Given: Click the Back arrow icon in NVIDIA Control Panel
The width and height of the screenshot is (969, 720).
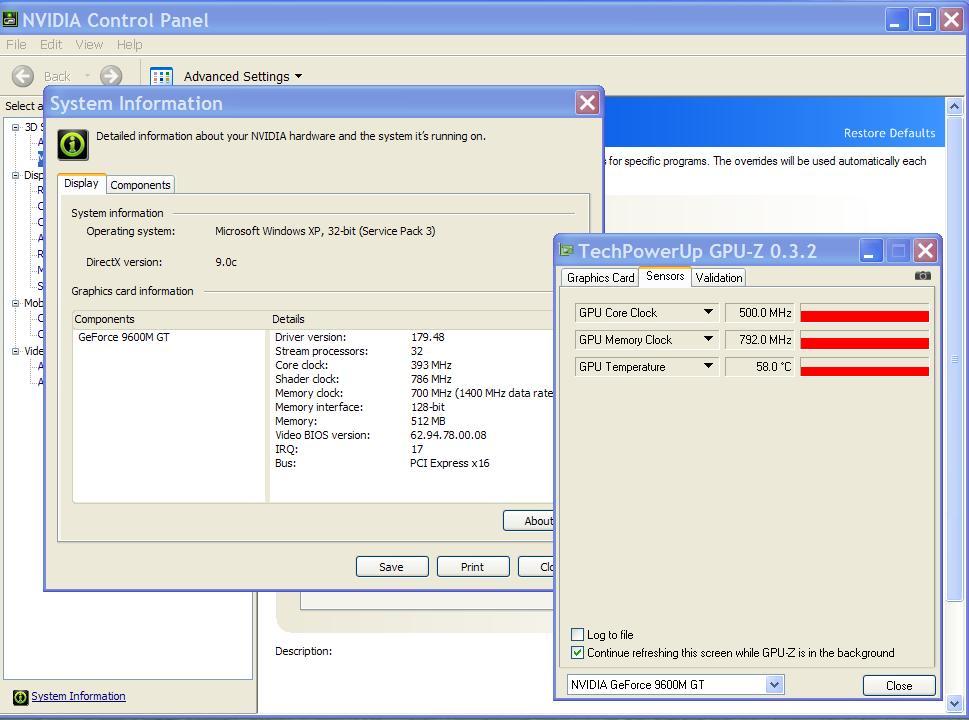Looking at the screenshot, I should click(x=23, y=76).
